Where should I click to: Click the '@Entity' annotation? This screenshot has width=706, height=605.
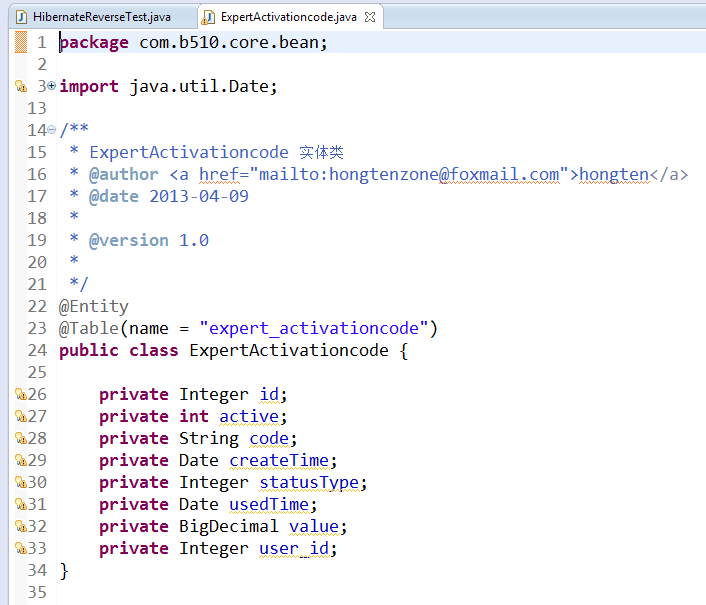[x=94, y=307]
